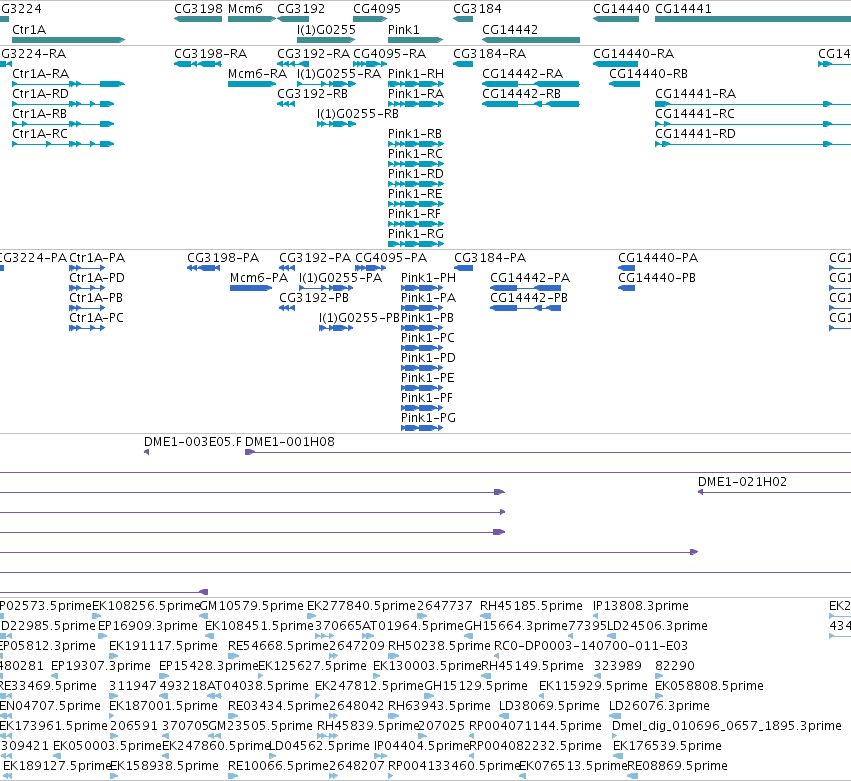Click the CG3198-RA transcript
This screenshot has height=781, width=851.
[198, 64]
